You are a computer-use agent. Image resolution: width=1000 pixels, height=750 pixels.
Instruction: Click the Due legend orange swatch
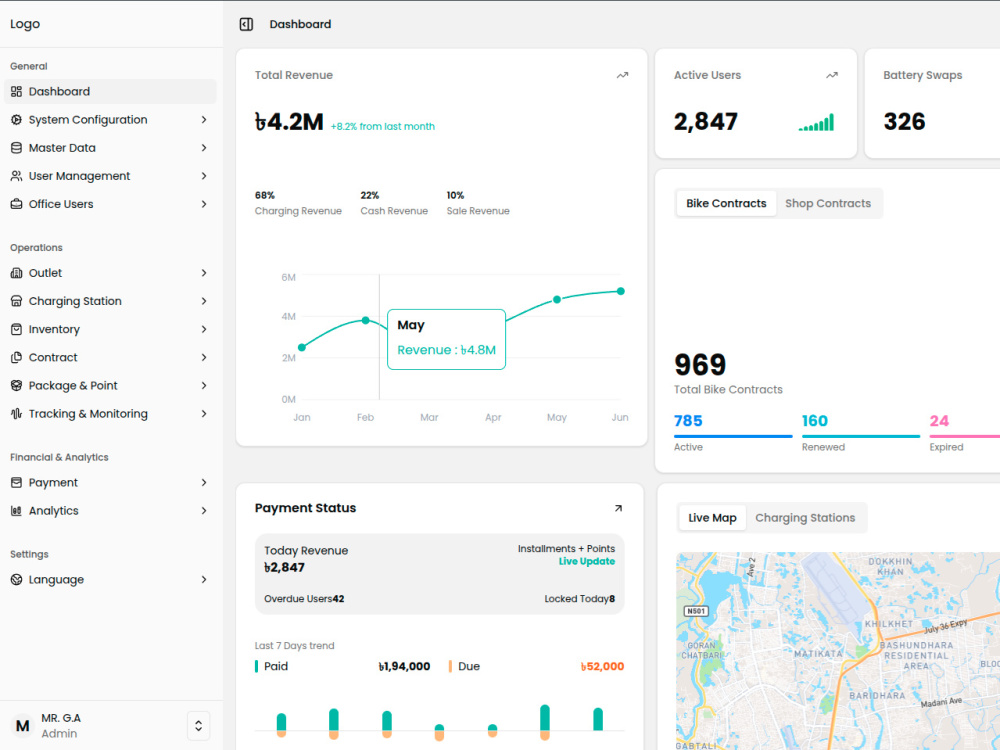pos(450,666)
